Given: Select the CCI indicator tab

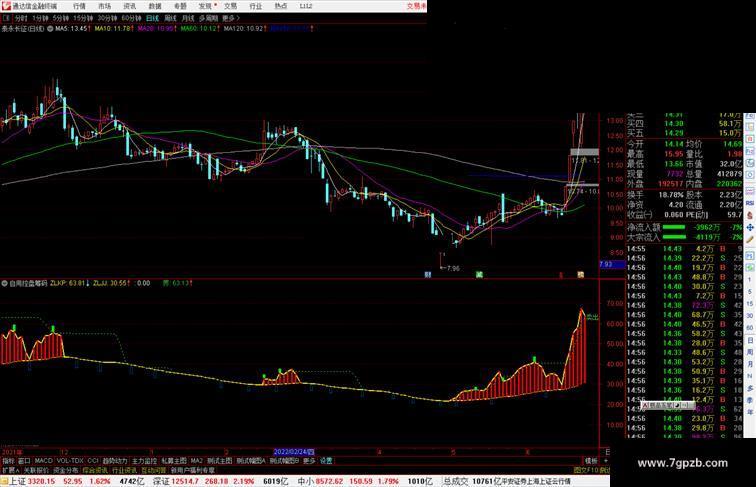Looking at the screenshot, I should tap(93, 461).
